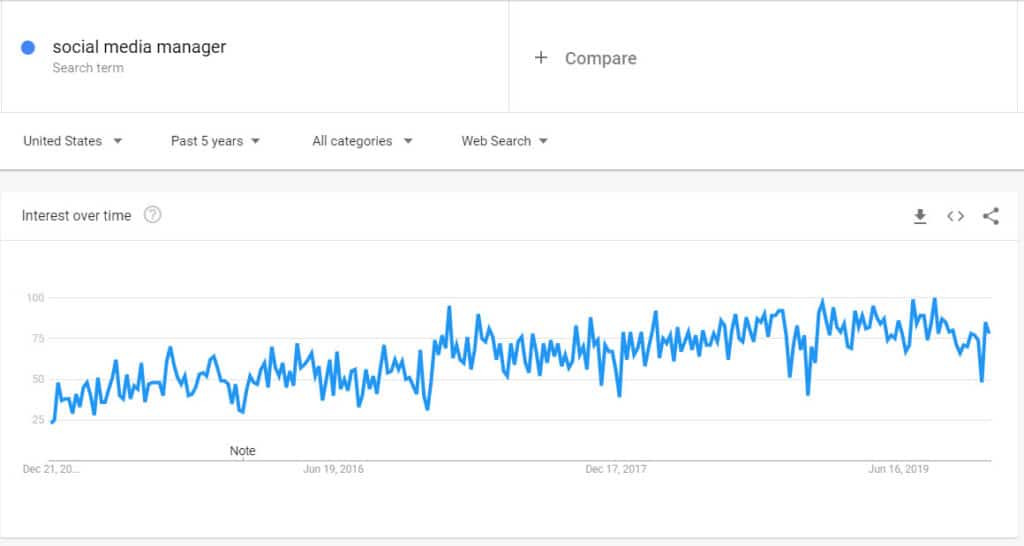Download the interest over time data
Viewport: 1024px width, 546px height.
920,216
